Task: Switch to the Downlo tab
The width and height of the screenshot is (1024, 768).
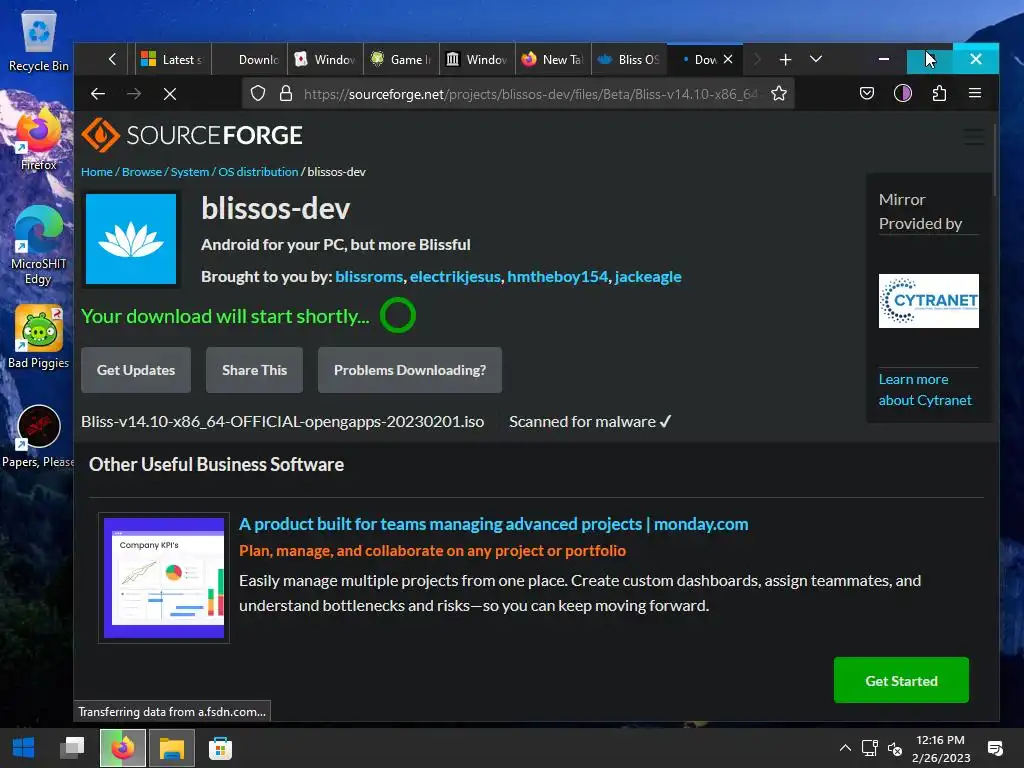Action: (249, 59)
